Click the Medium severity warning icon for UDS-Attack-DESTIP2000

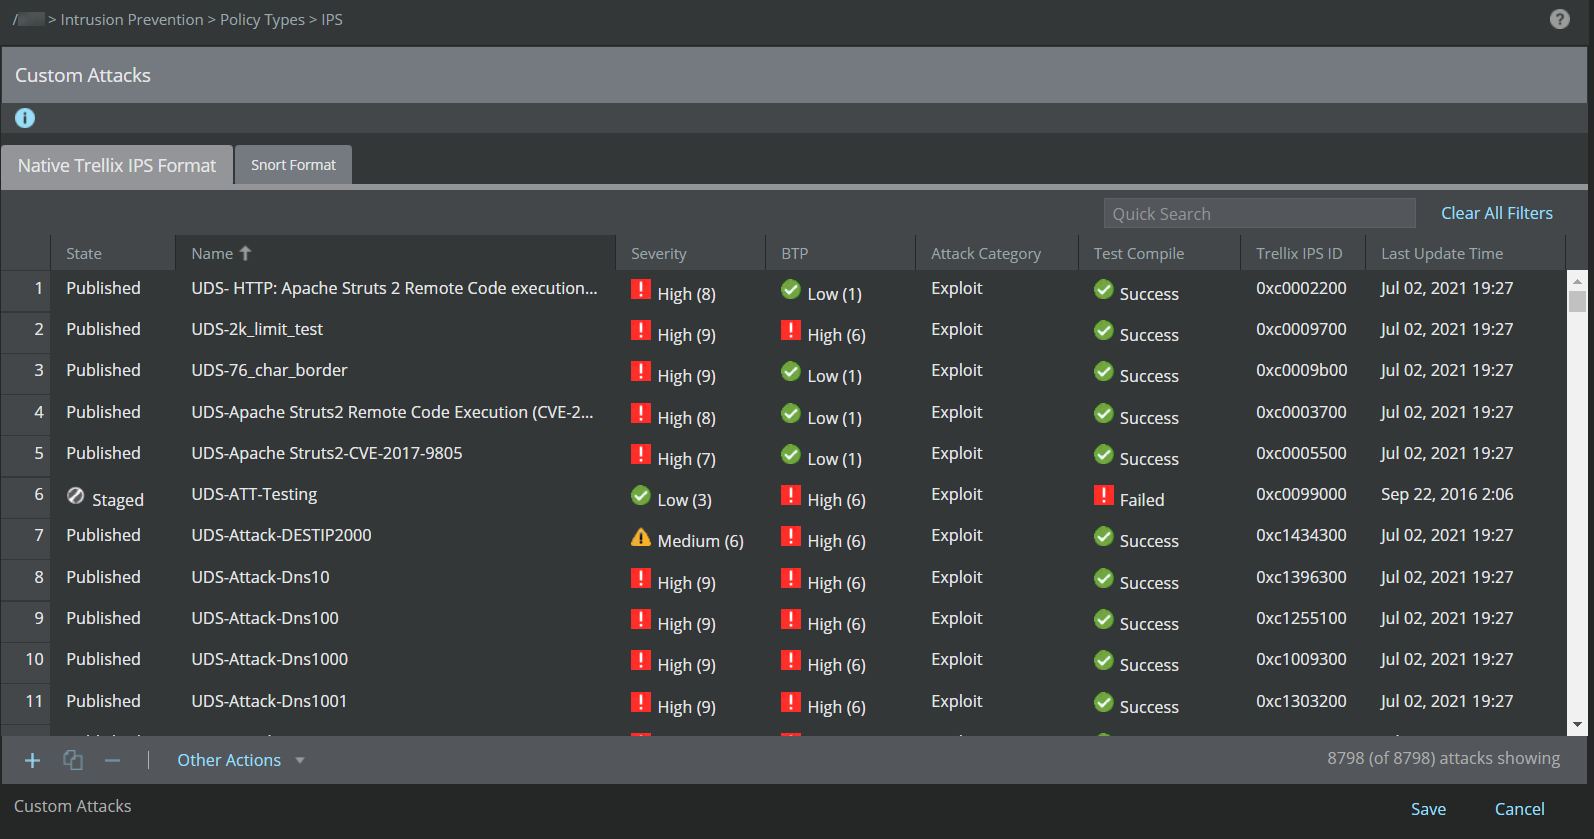(641, 537)
